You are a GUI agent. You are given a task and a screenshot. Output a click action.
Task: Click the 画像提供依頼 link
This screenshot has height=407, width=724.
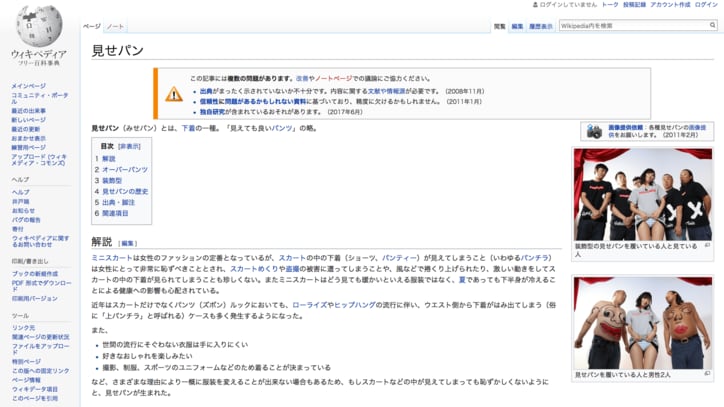click(626, 128)
